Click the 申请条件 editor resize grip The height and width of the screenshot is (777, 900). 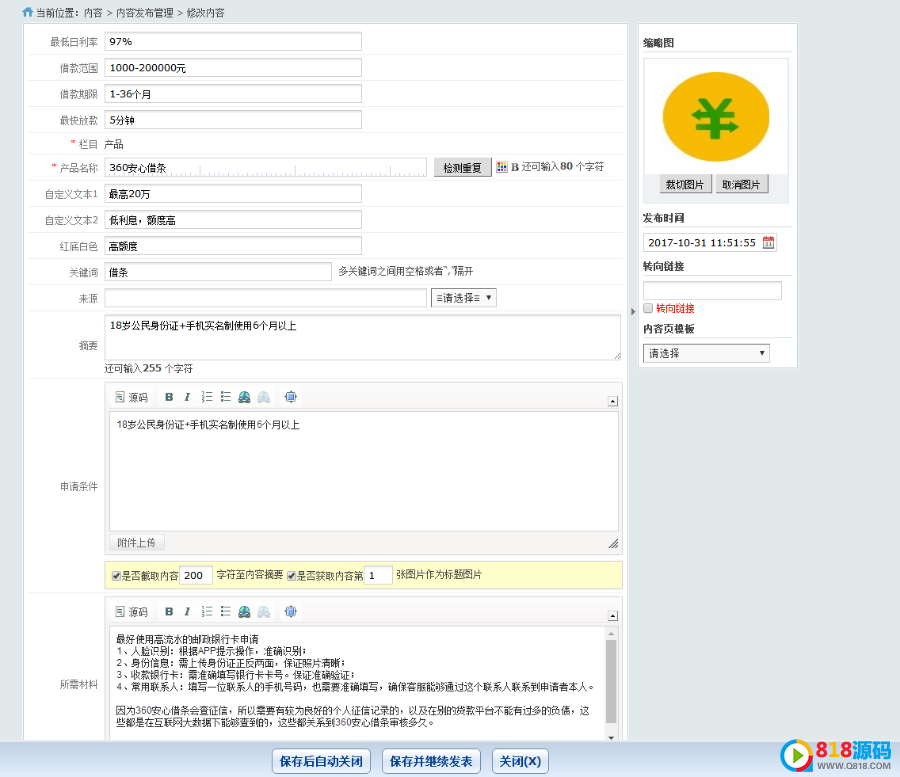613,543
